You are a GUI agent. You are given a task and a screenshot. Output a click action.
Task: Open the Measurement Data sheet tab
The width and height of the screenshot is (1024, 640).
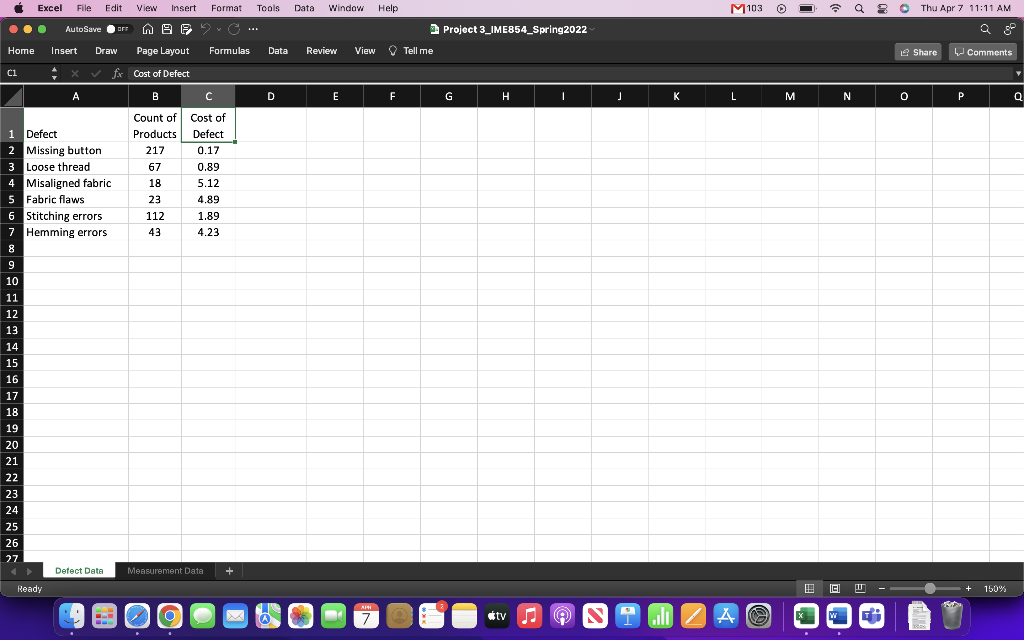pos(164,570)
